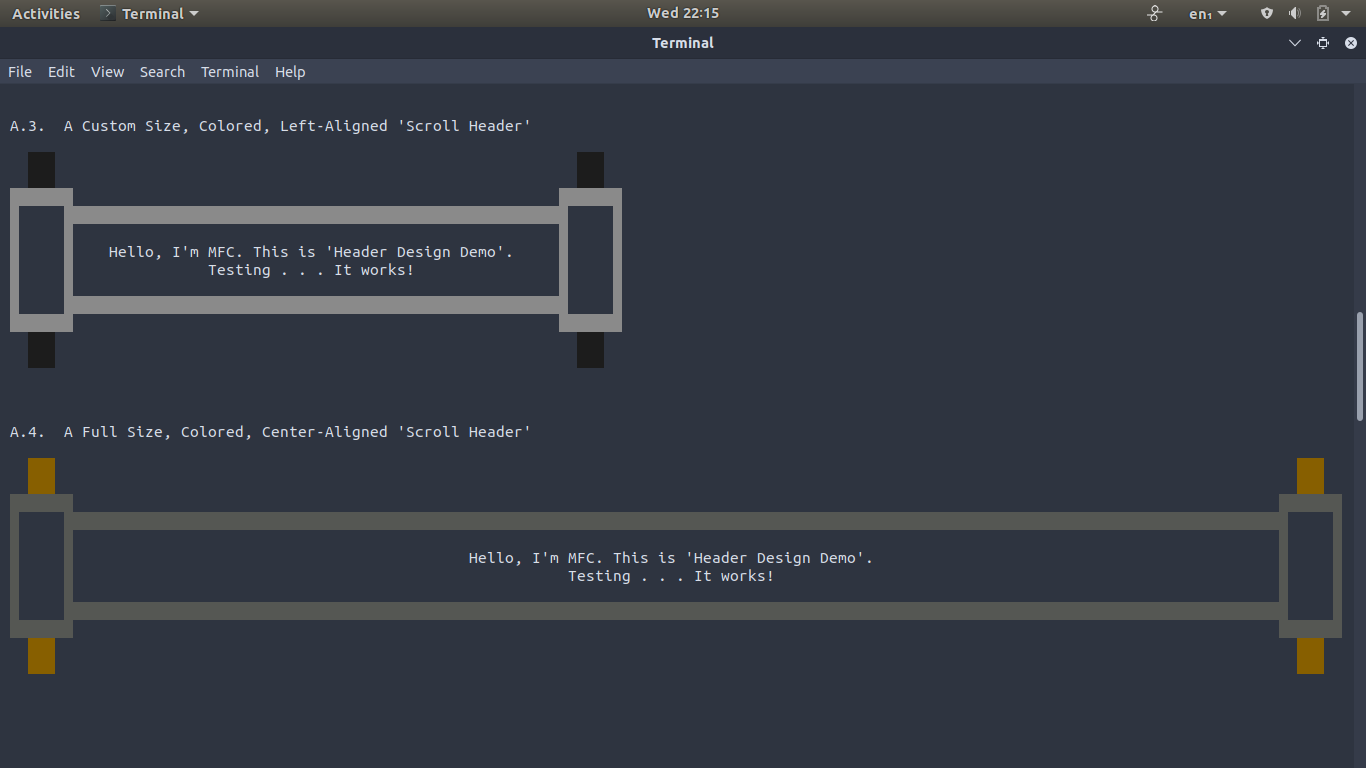Open the en1 keyboard layout dropdown
The width and height of the screenshot is (1366, 768).
pos(1205,14)
